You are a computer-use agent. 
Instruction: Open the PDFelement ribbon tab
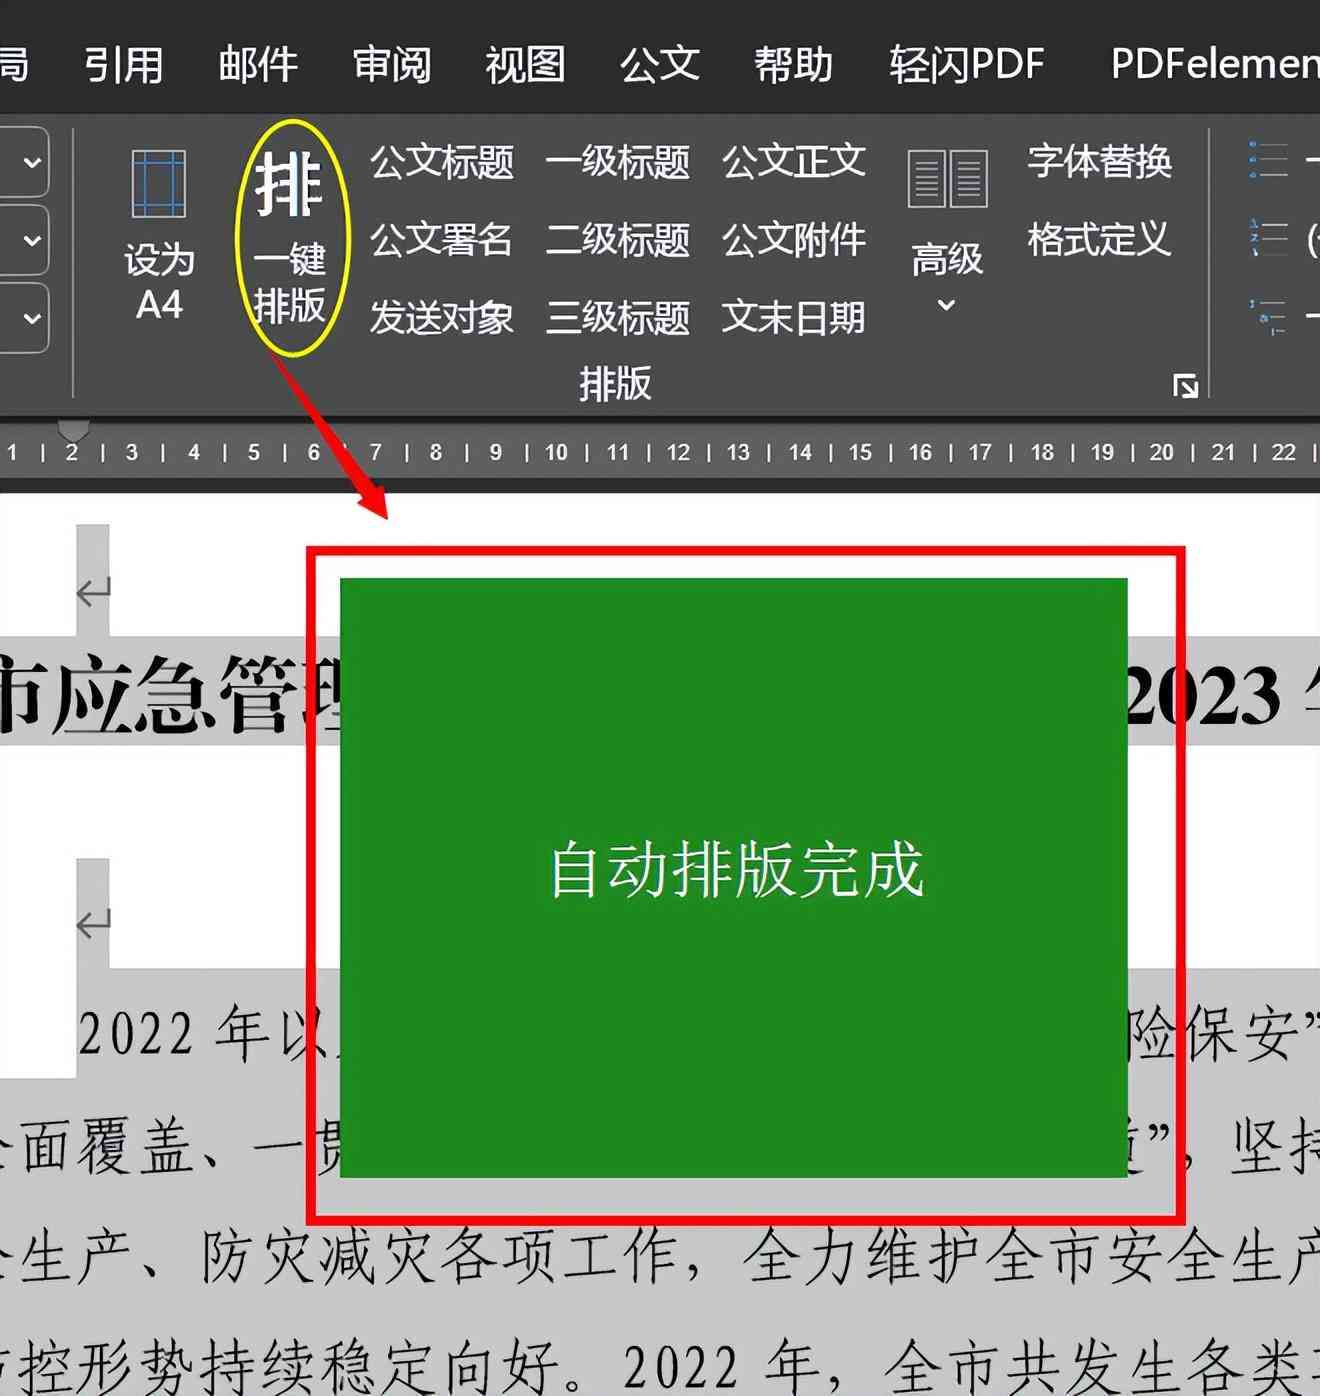click(x=1215, y=65)
